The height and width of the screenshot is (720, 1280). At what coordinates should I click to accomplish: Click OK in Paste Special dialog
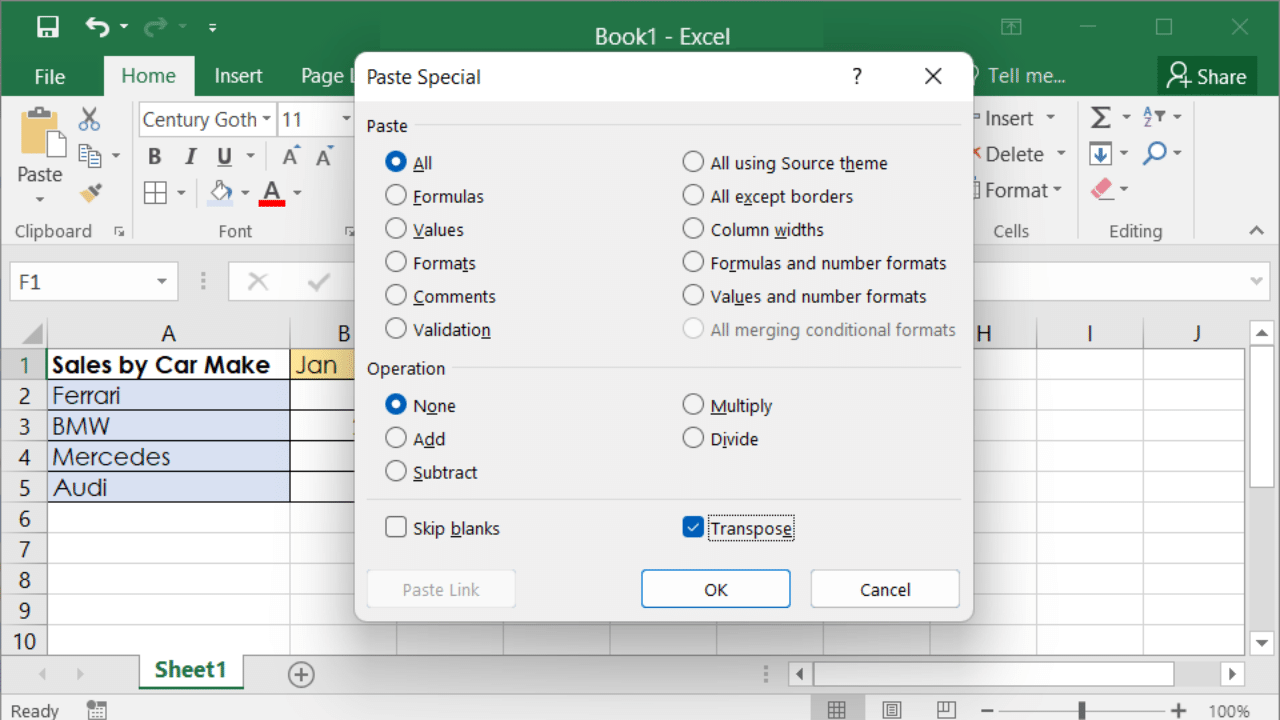pyautogui.click(x=715, y=589)
